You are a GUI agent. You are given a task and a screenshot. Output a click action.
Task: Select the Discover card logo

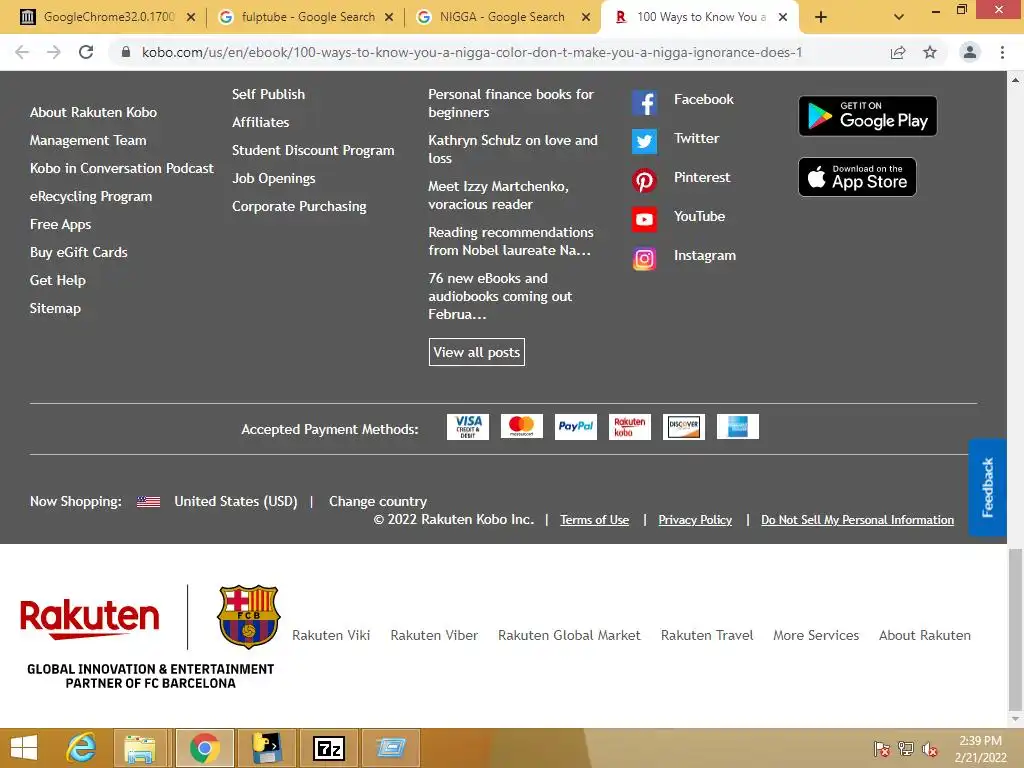(684, 426)
